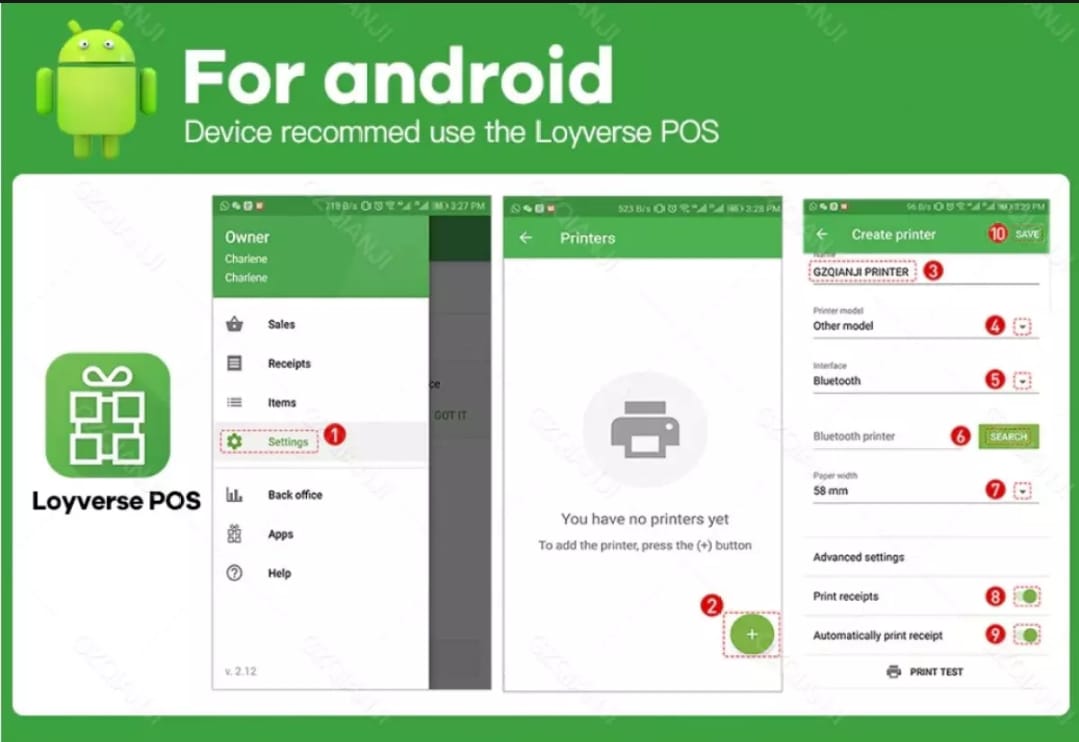Screen dimensions: 1079x742
Task: Open the Loyverse POS app icon
Action: click(x=107, y=415)
